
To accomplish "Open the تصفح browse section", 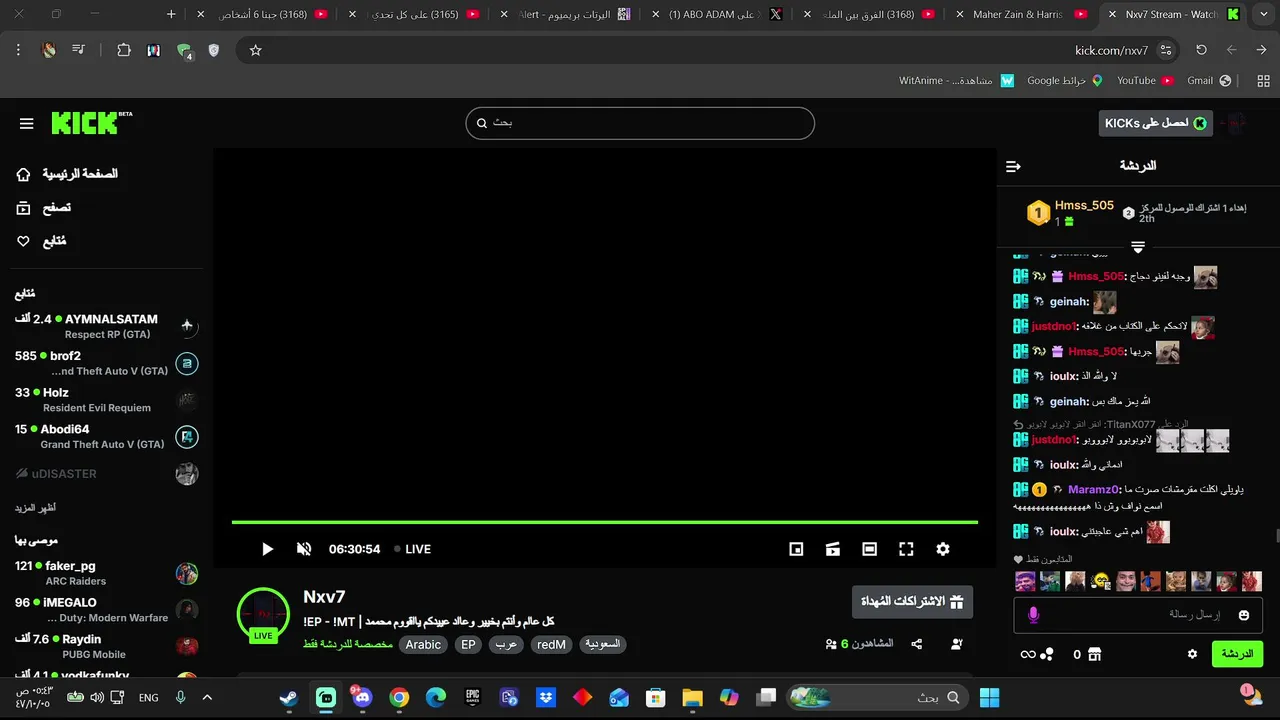I will 44,208.
